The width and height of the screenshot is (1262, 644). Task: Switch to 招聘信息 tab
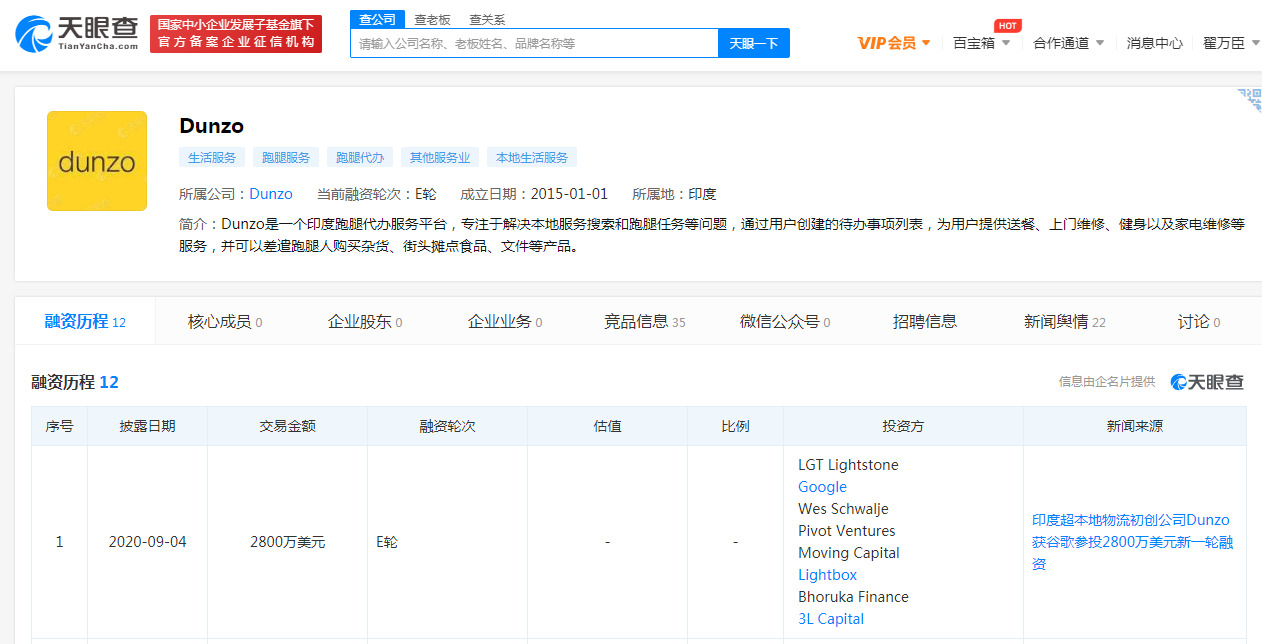click(925, 321)
